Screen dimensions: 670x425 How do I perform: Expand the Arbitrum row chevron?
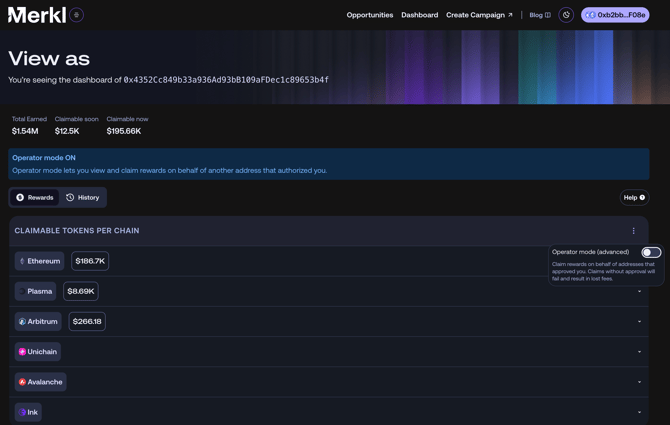pyautogui.click(x=639, y=322)
